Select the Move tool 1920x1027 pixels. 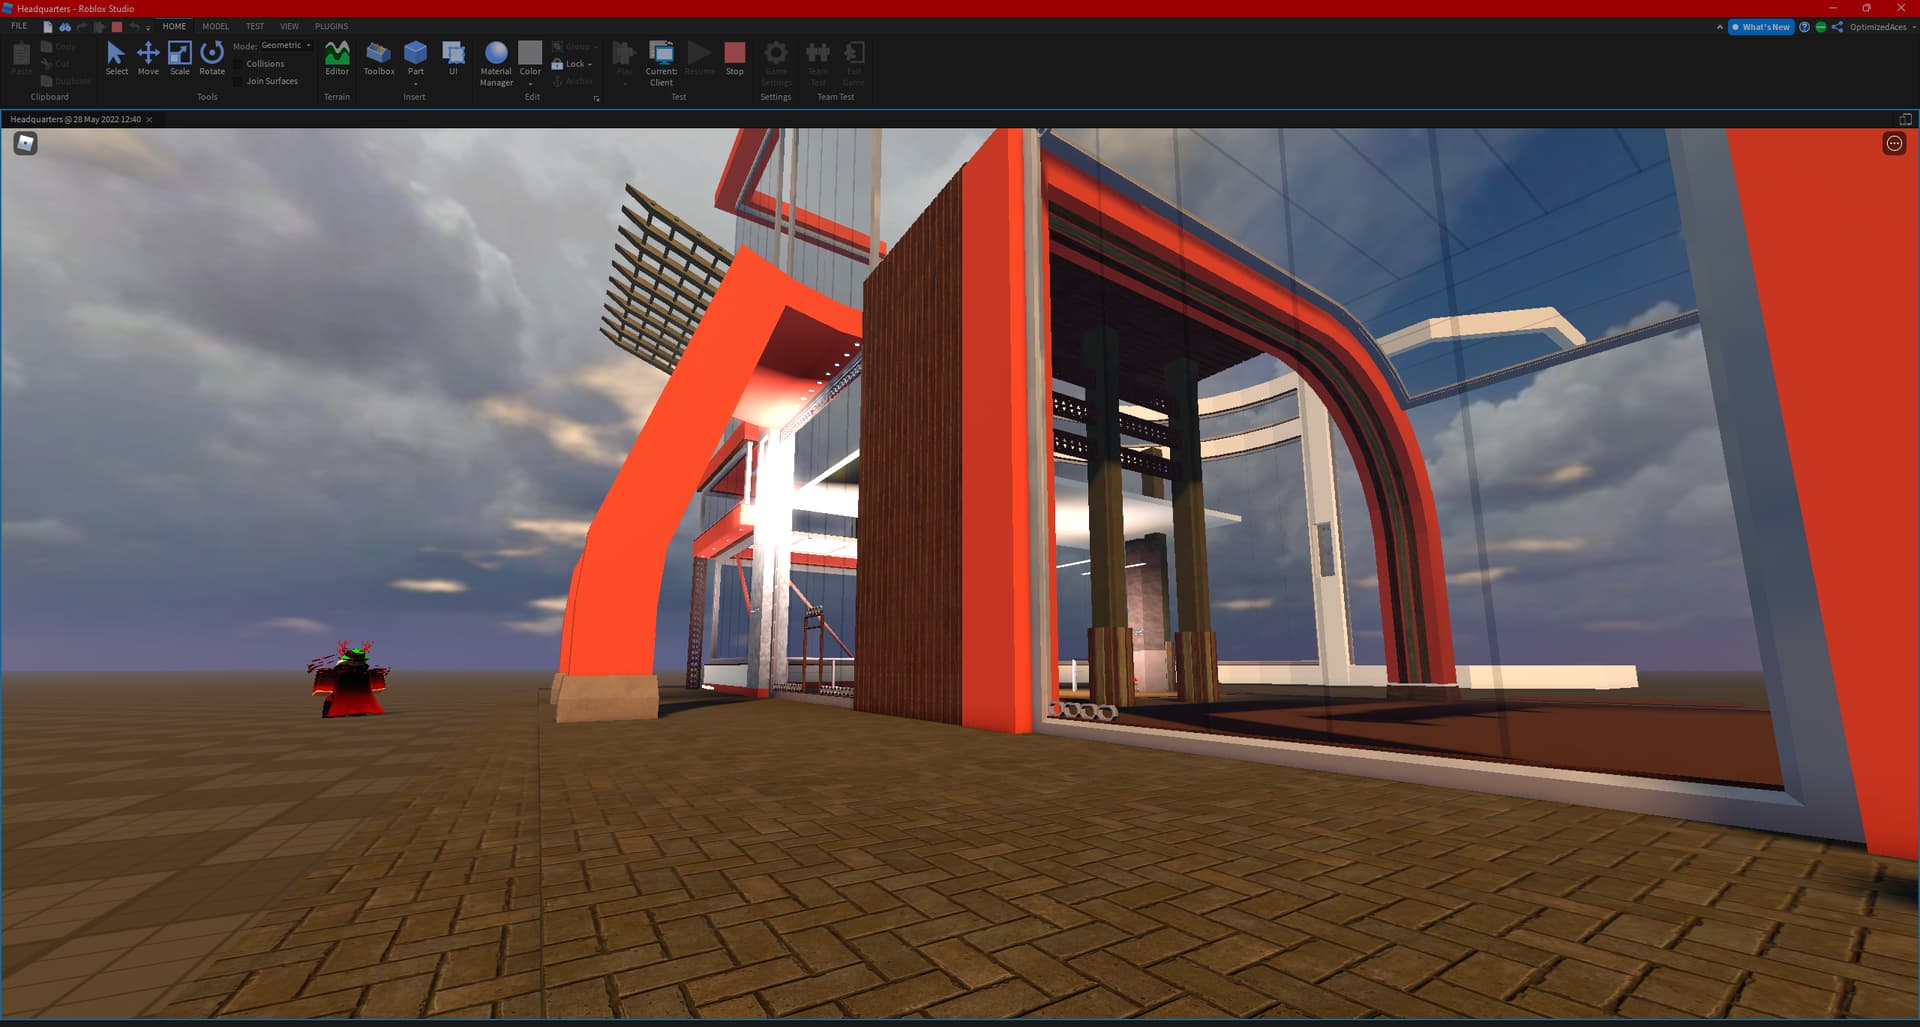pyautogui.click(x=148, y=60)
